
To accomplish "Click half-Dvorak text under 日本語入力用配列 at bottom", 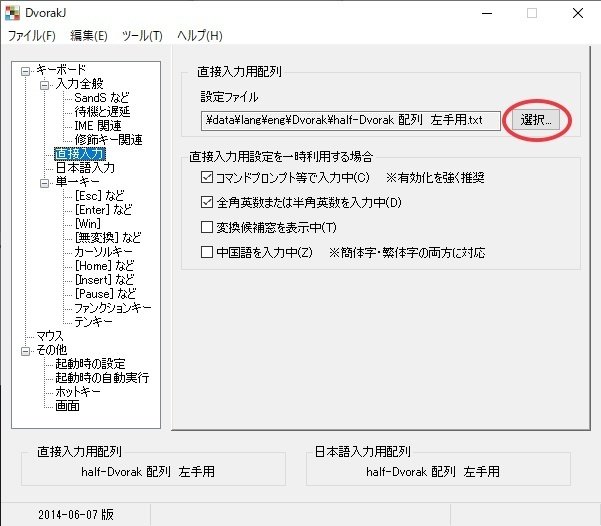I will pos(433,472).
